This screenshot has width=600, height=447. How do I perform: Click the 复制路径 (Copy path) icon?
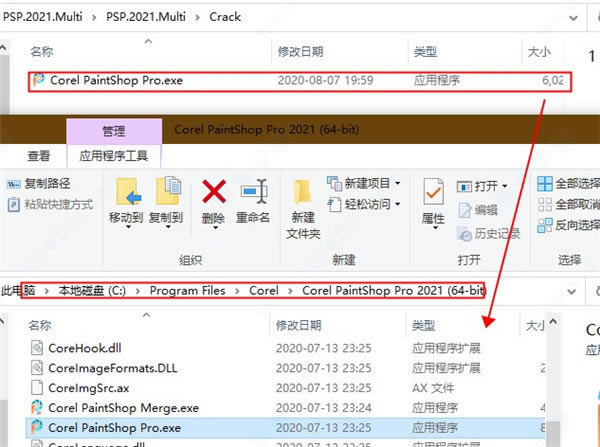13,184
